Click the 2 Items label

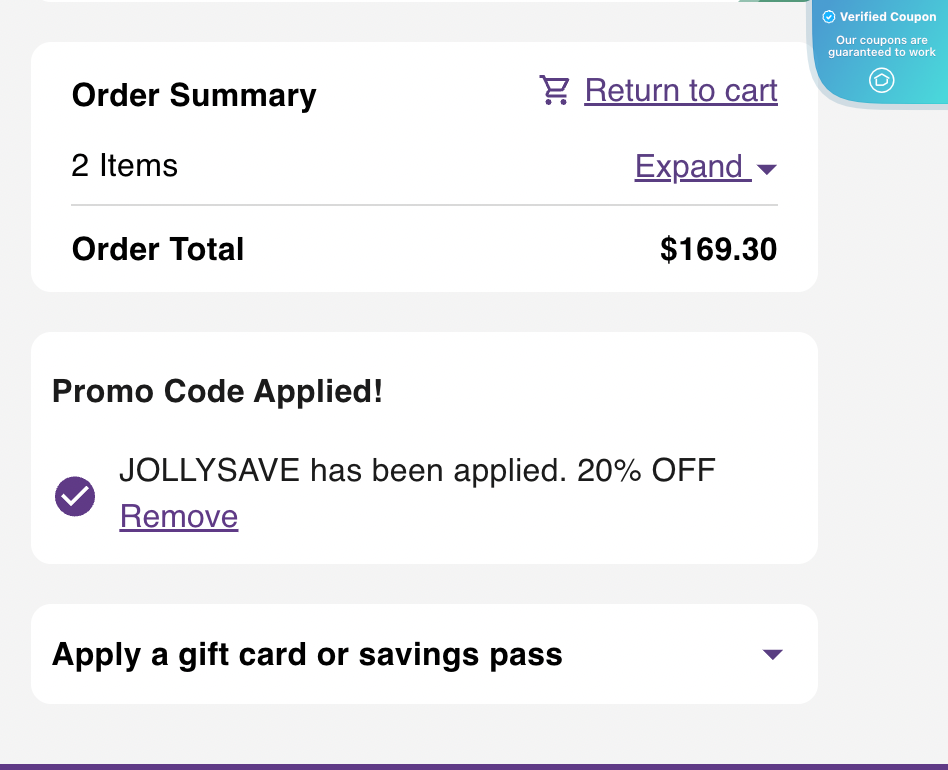(125, 165)
